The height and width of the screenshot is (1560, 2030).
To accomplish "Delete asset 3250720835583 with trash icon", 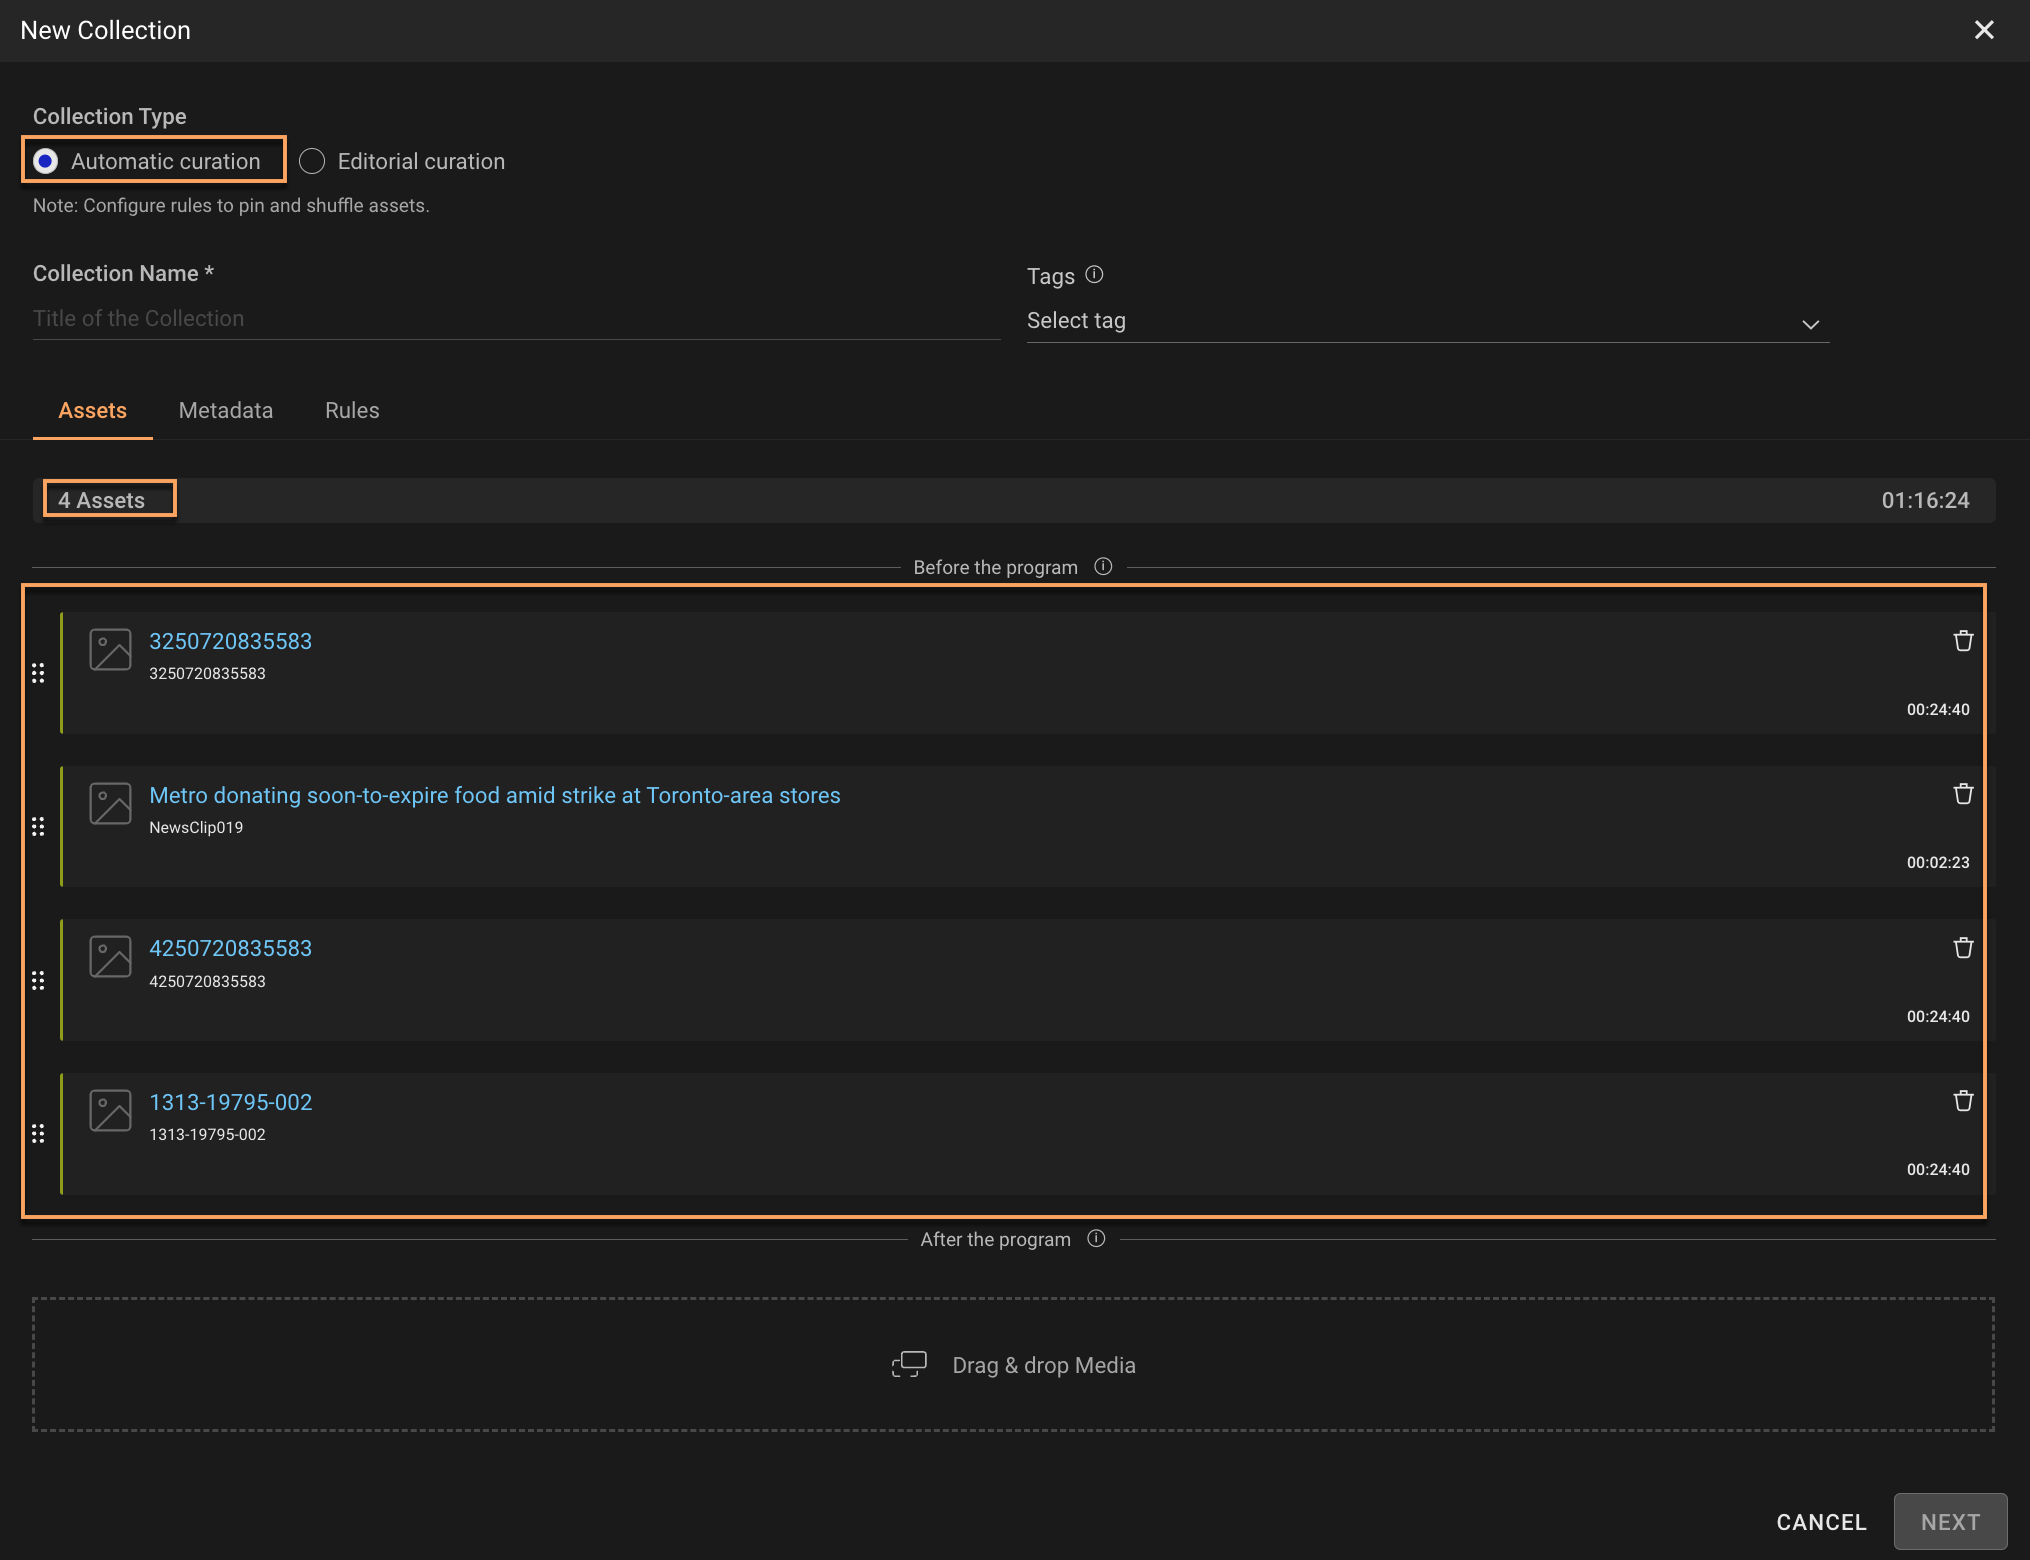I will [1963, 641].
